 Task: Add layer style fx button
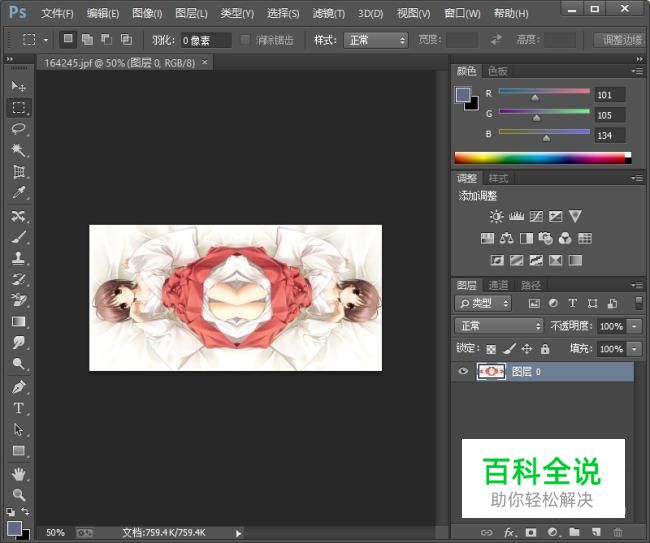point(509,532)
